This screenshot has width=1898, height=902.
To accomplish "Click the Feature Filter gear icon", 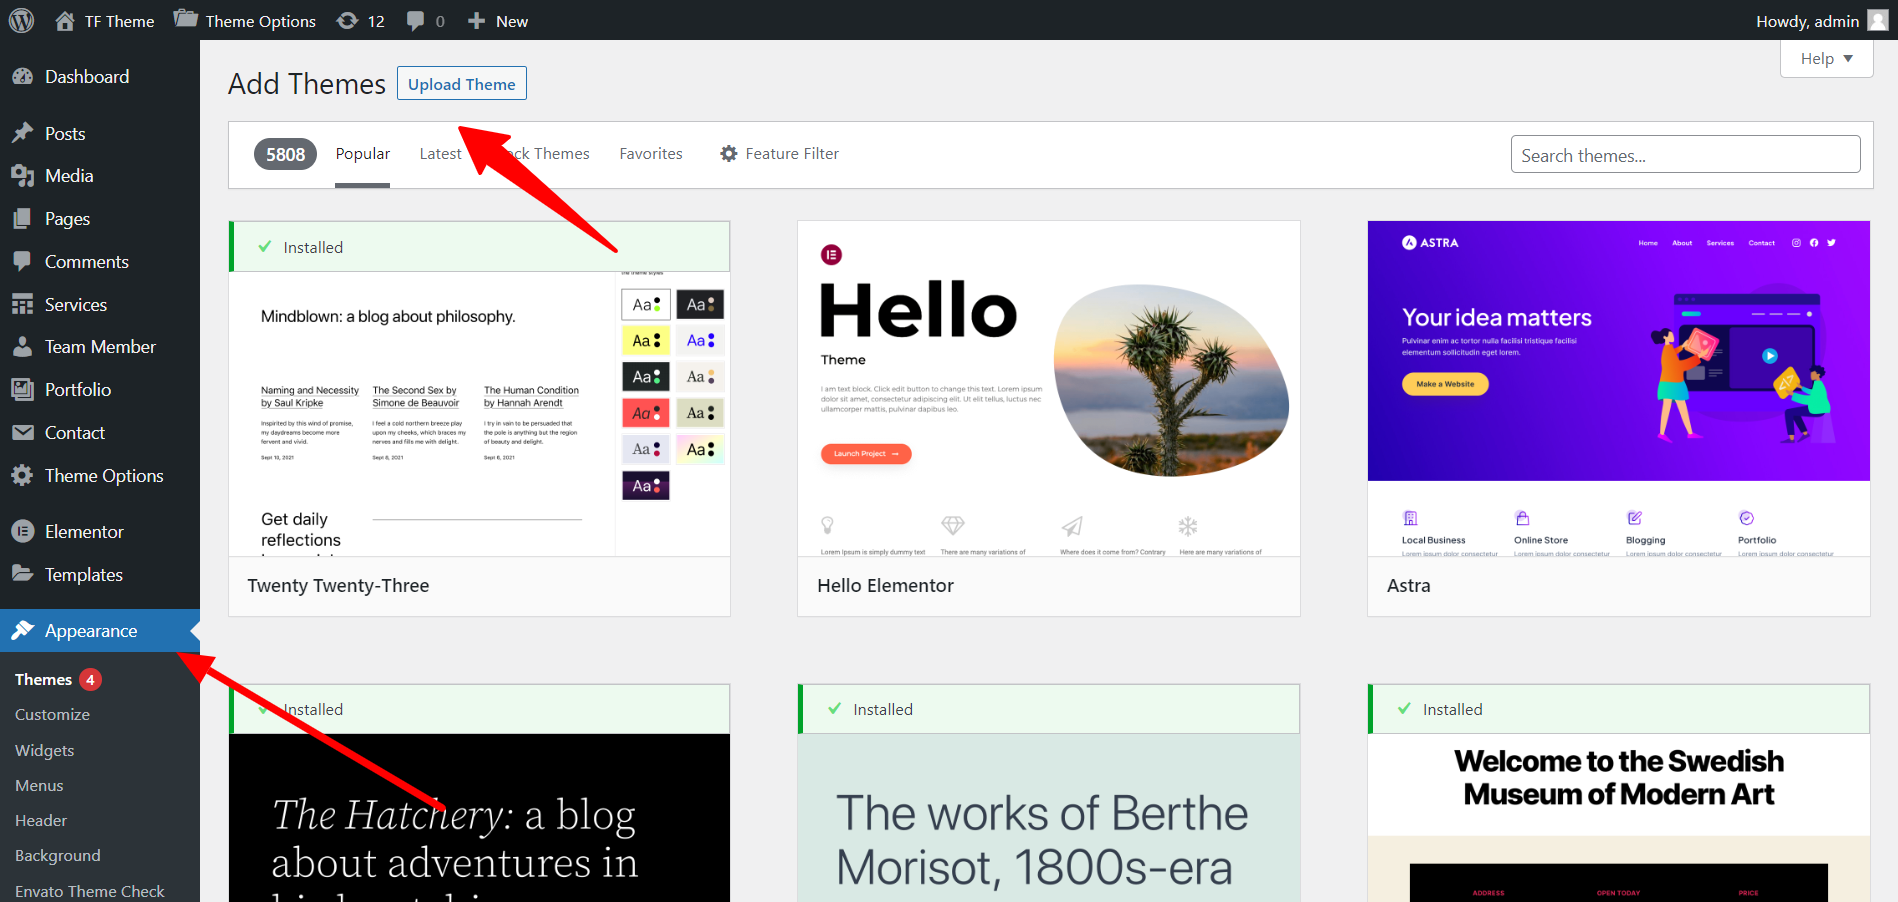I will click(x=729, y=154).
